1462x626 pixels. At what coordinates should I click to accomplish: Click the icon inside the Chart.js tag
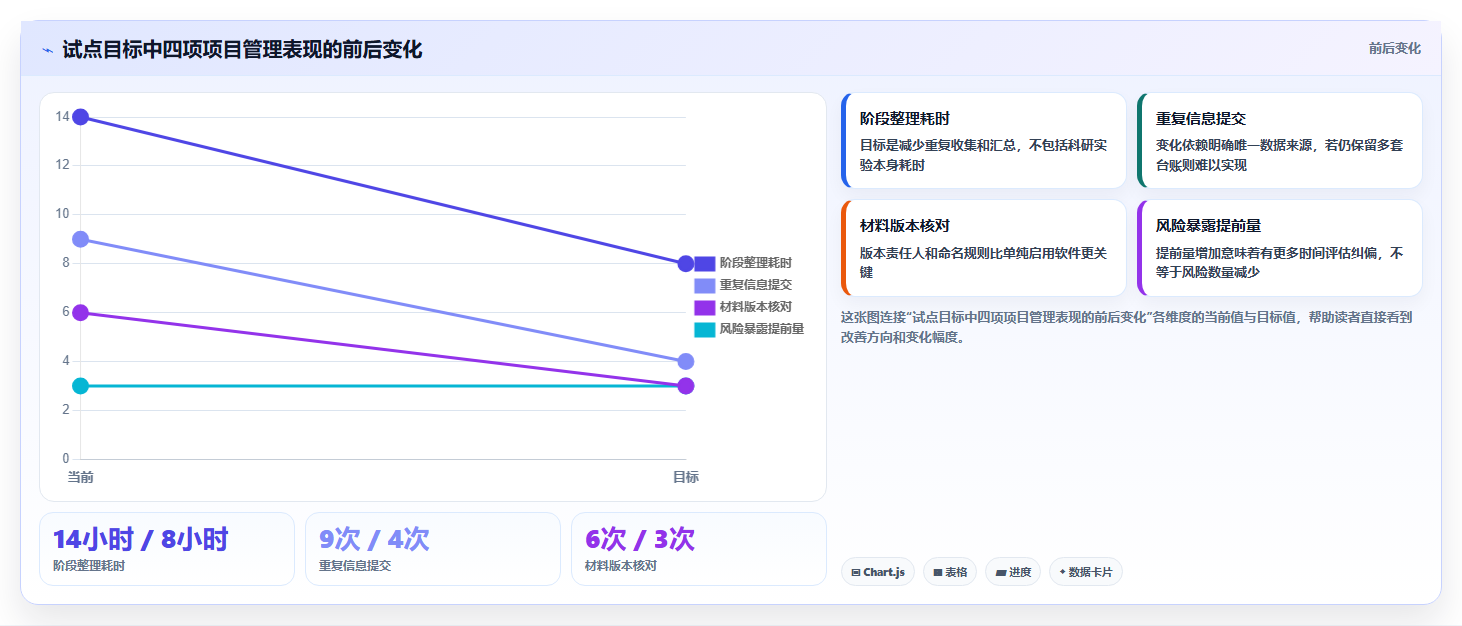point(856,573)
